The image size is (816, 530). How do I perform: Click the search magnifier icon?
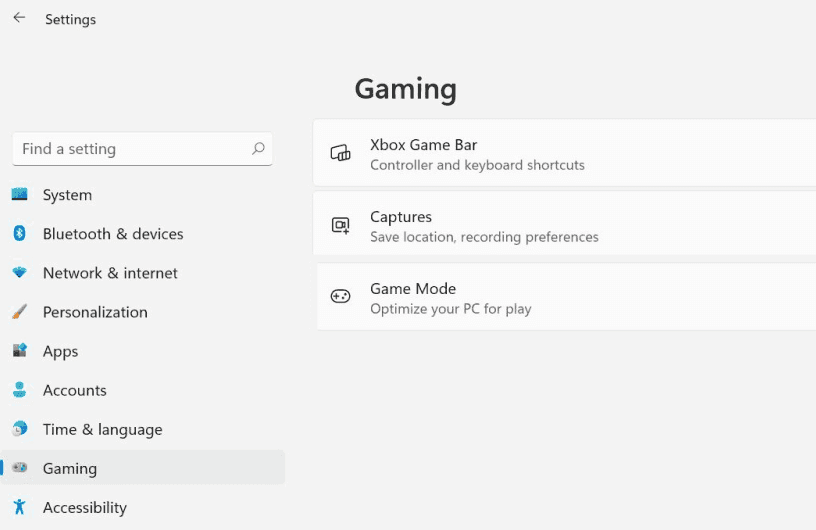click(258, 149)
